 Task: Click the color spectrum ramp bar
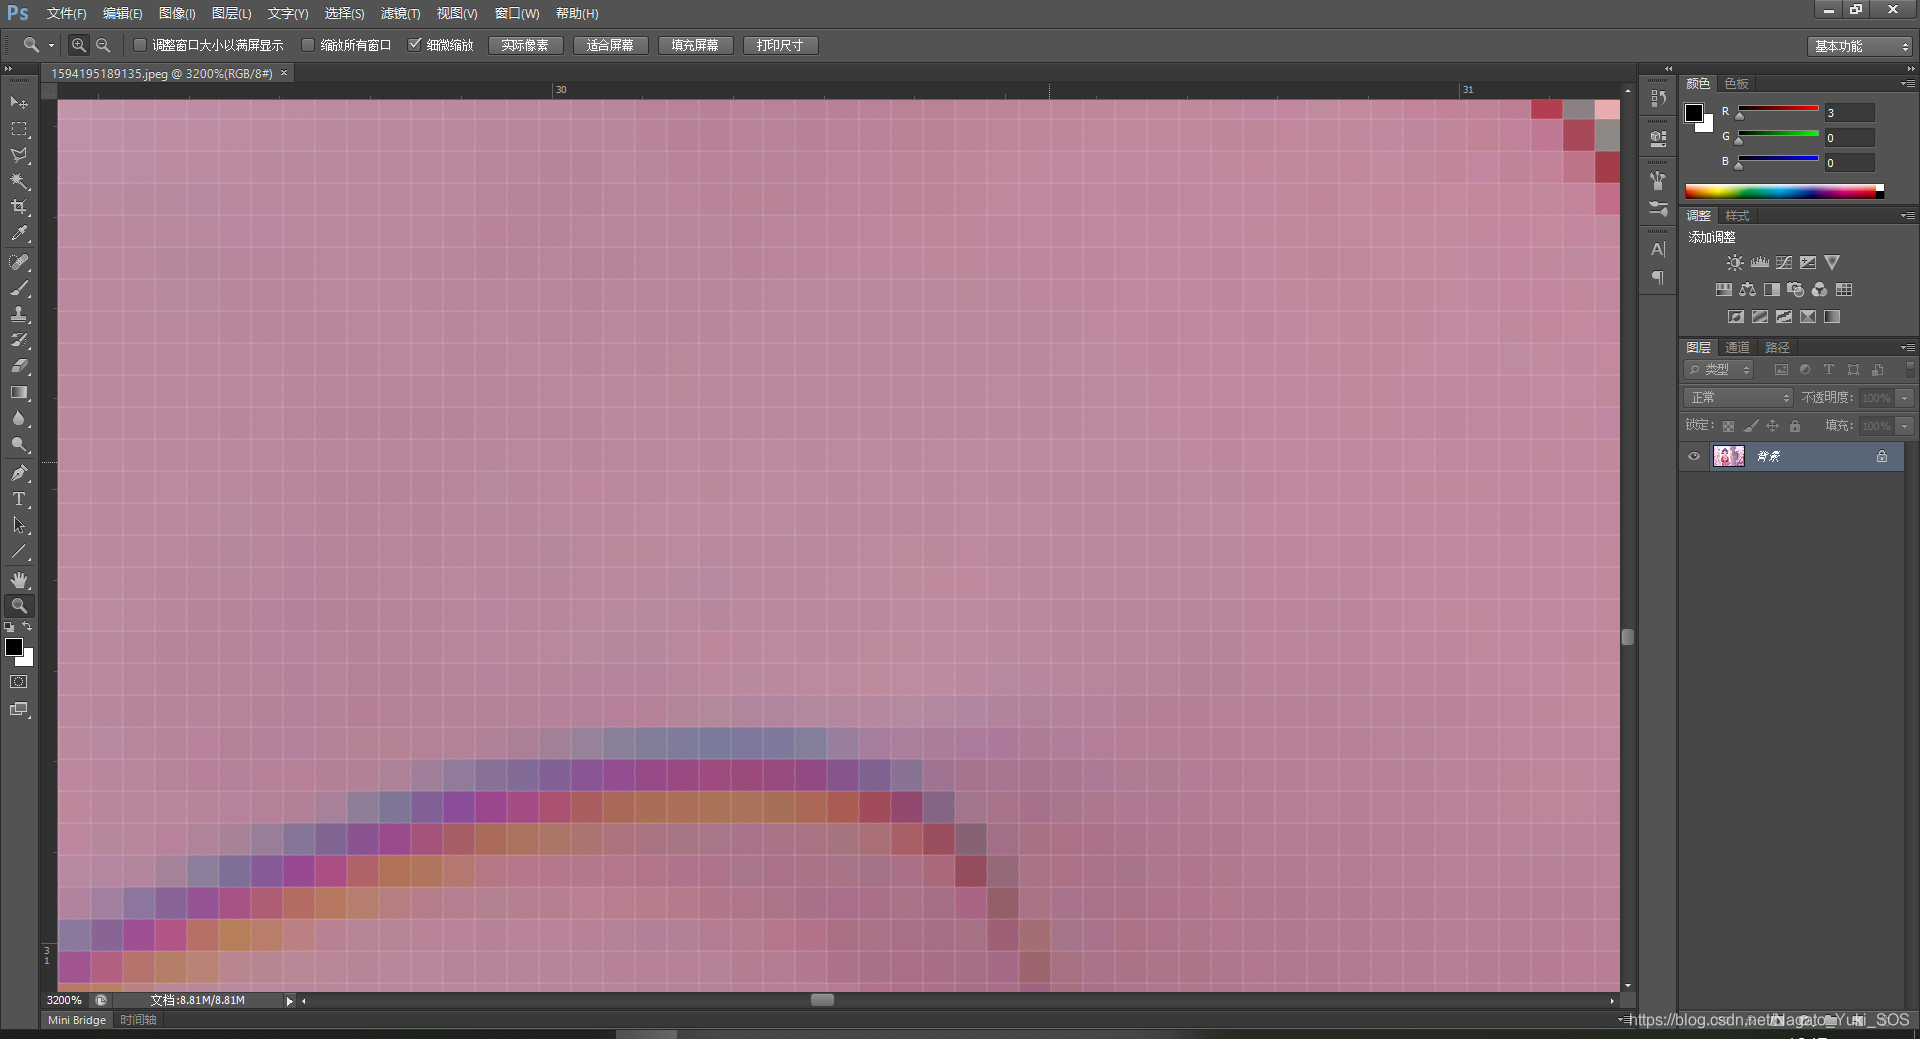click(x=1784, y=191)
